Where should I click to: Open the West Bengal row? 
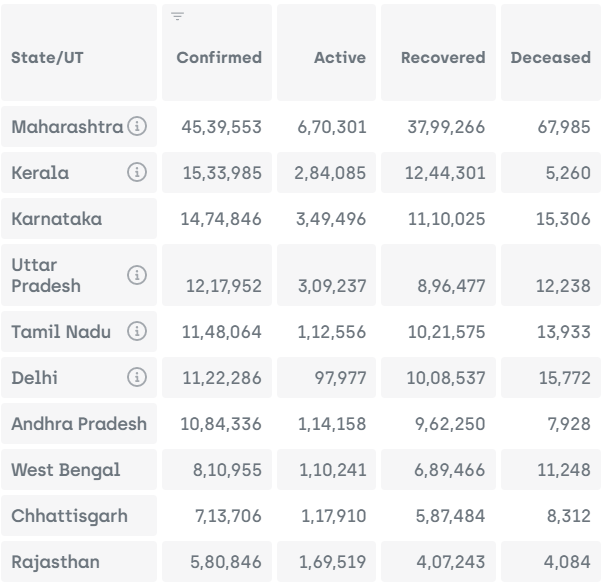click(65, 470)
